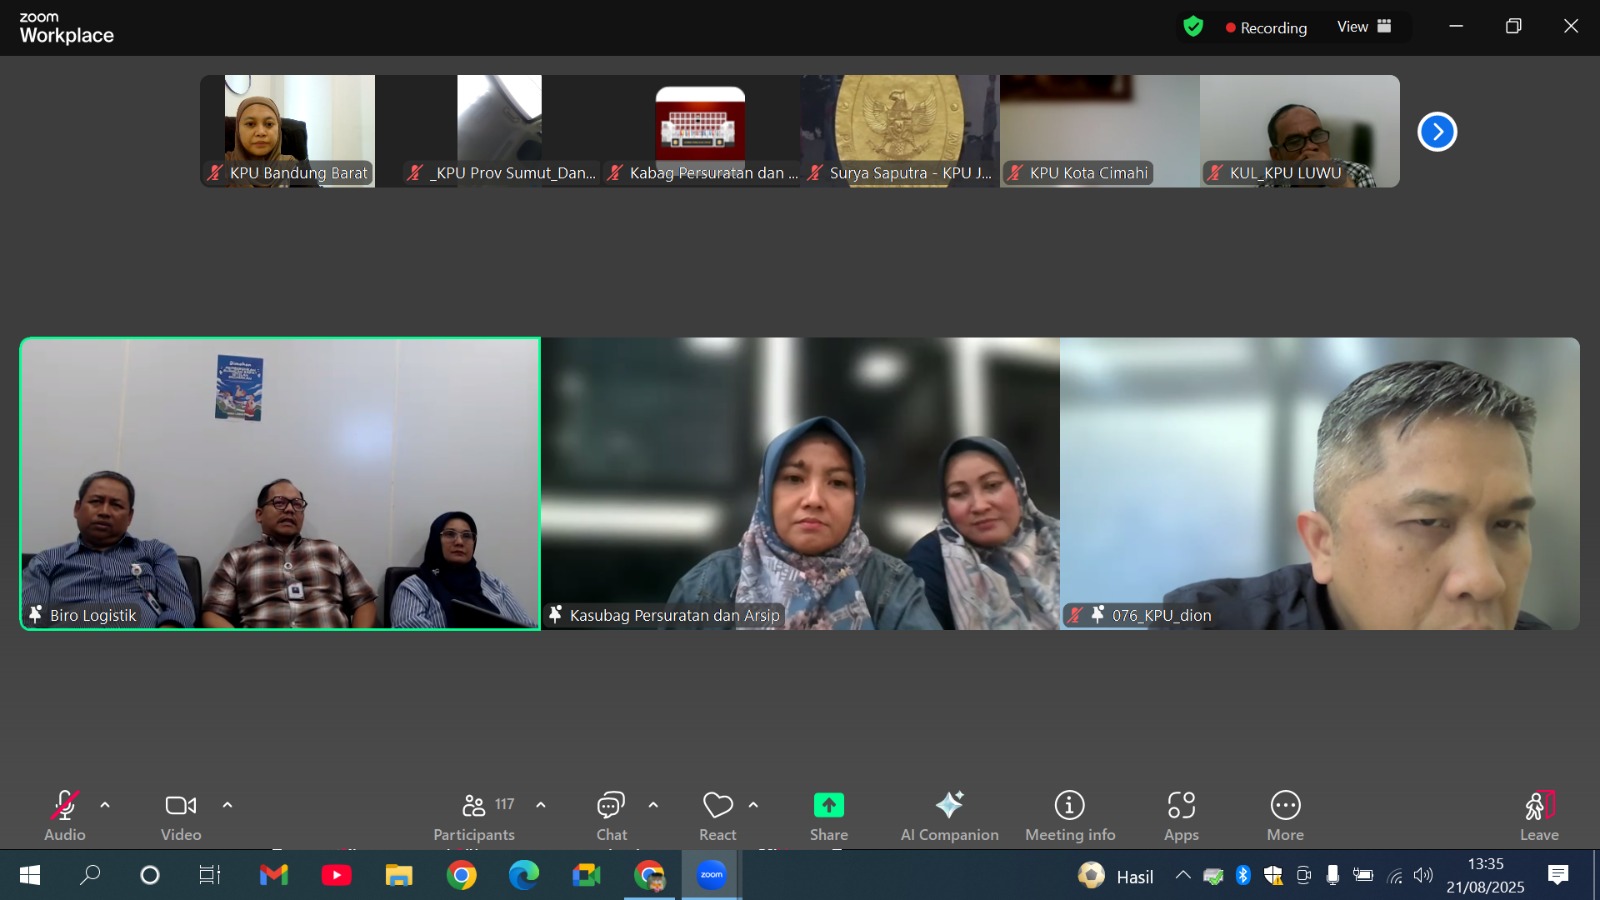Click the green Share screen button
Image resolution: width=1600 pixels, height=900 pixels.
point(829,806)
